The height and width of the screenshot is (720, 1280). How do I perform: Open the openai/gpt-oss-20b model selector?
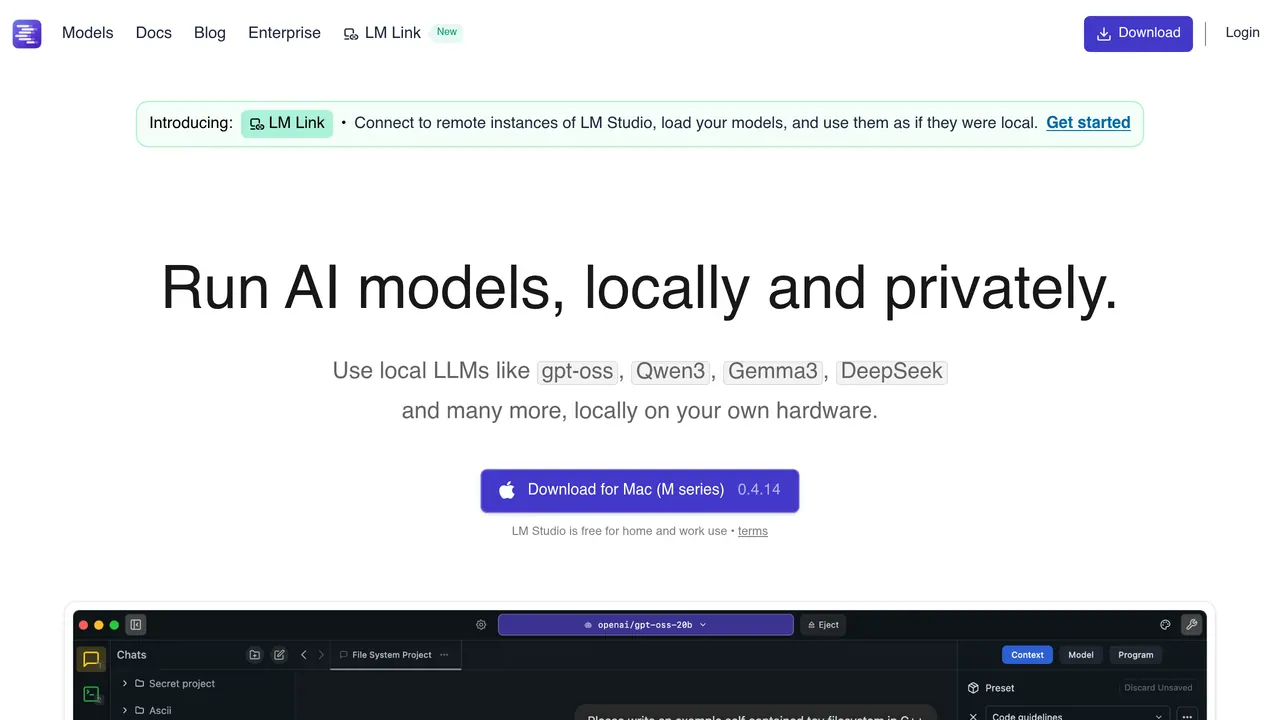click(x=646, y=625)
